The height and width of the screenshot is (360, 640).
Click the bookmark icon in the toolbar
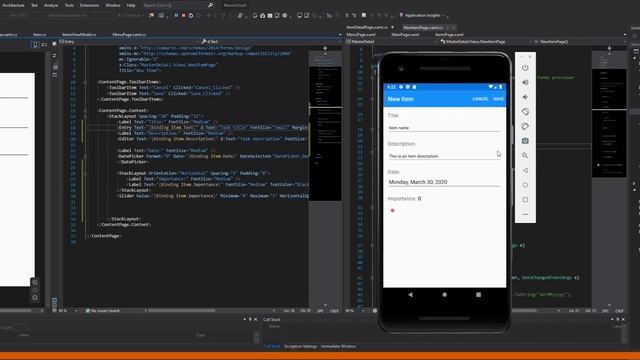364,16
